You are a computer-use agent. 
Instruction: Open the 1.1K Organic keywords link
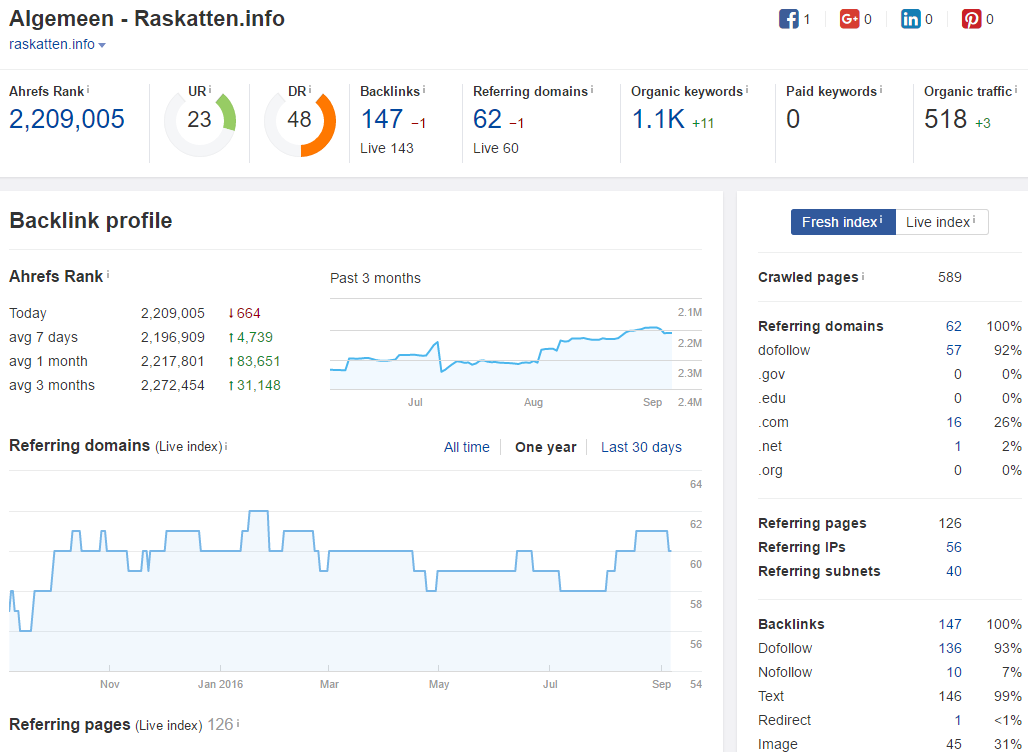pos(658,119)
